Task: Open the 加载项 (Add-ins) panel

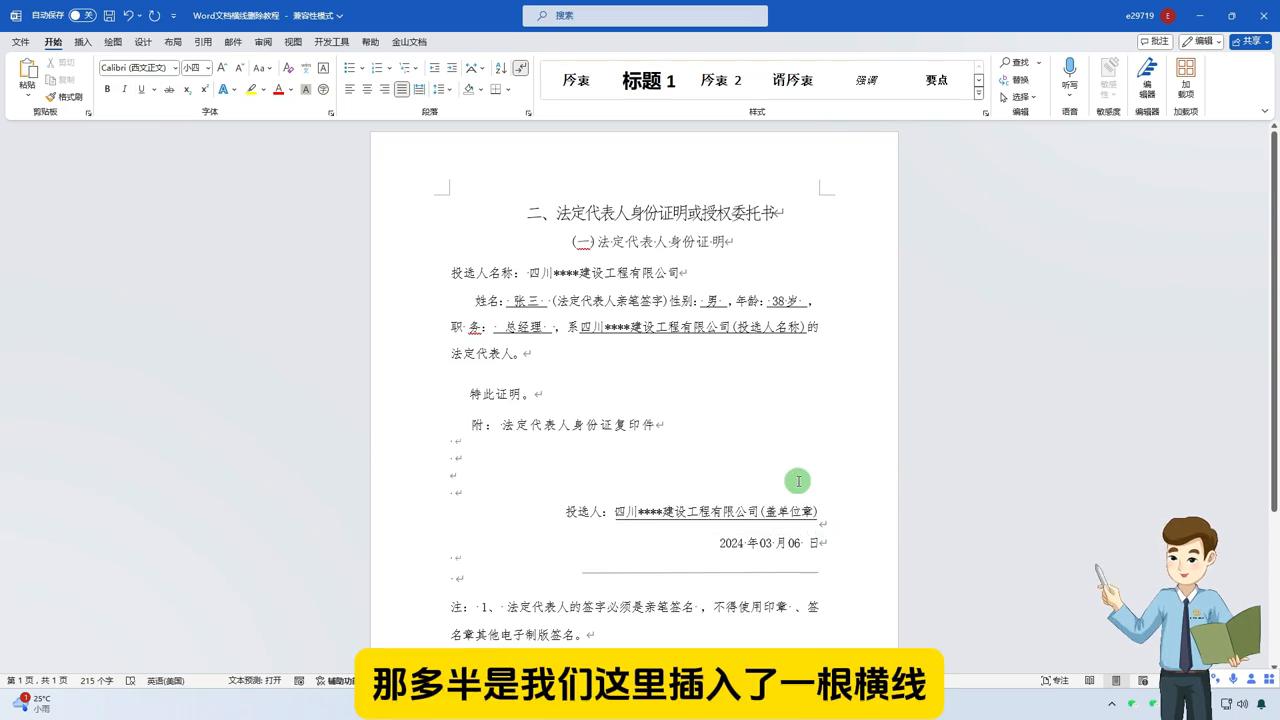Action: [x=1186, y=78]
